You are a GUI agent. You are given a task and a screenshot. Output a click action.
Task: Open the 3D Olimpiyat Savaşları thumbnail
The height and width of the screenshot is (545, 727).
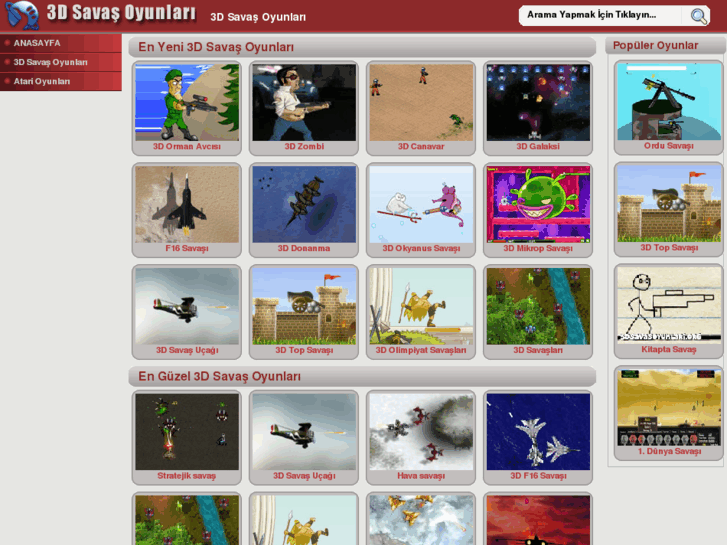[421, 306]
